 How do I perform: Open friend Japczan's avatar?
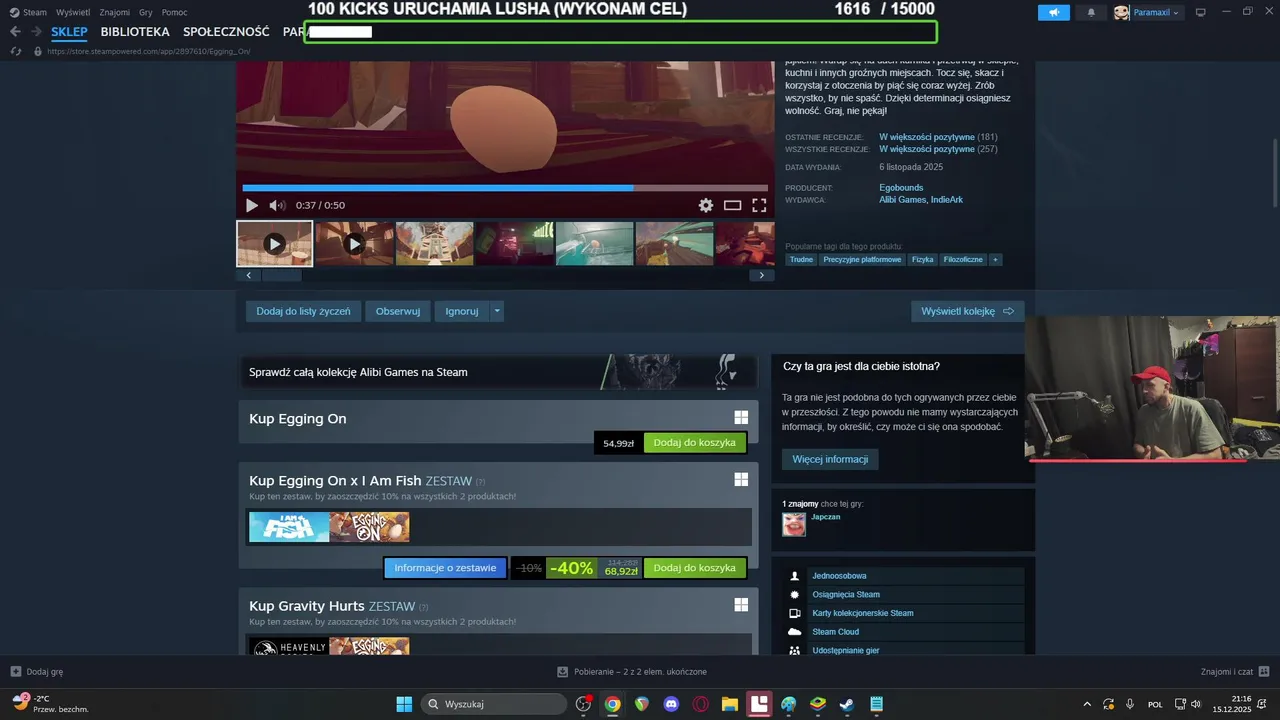[x=794, y=524]
